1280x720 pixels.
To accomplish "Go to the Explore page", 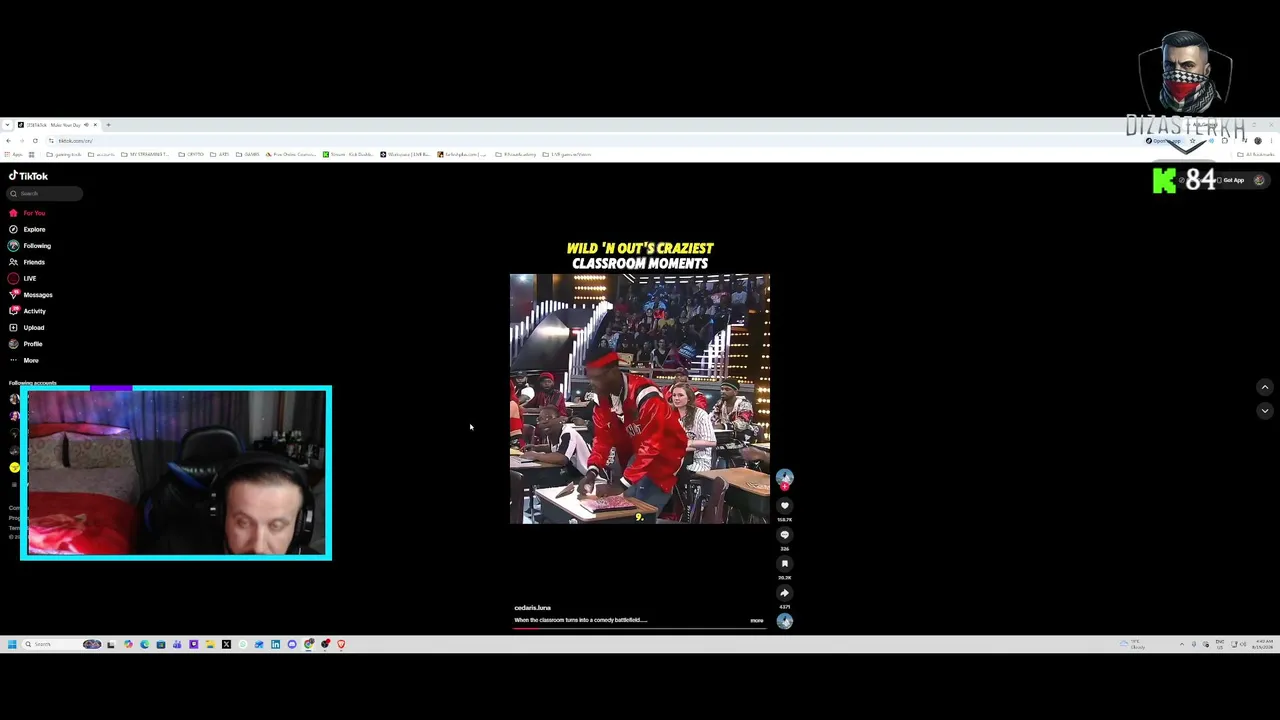I will [28, 229].
